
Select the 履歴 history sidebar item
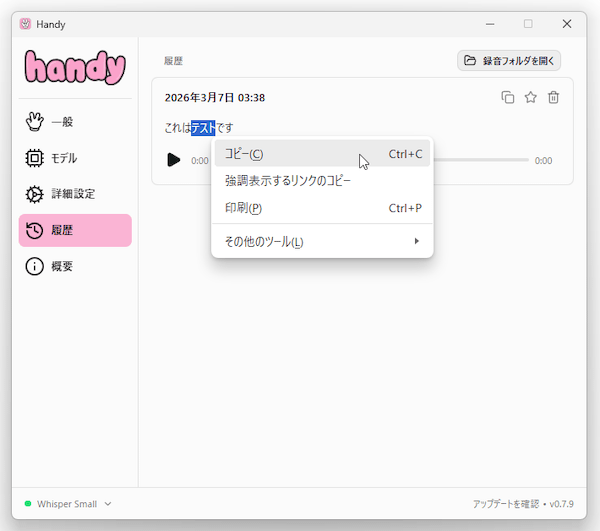click(x=75, y=230)
